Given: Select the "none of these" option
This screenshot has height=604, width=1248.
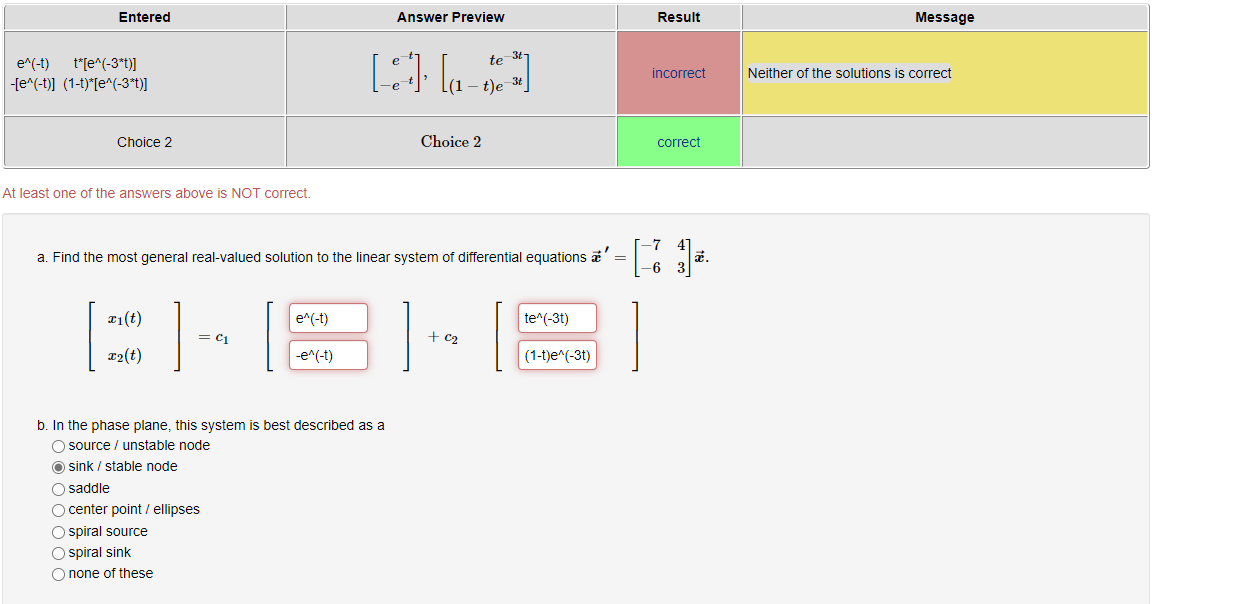Looking at the screenshot, I should 58,573.
